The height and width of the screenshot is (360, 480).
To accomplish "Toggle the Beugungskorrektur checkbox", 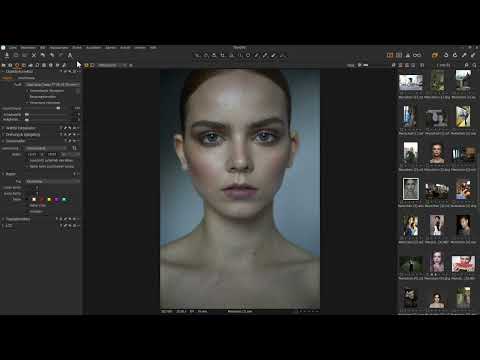I will 27,96.
